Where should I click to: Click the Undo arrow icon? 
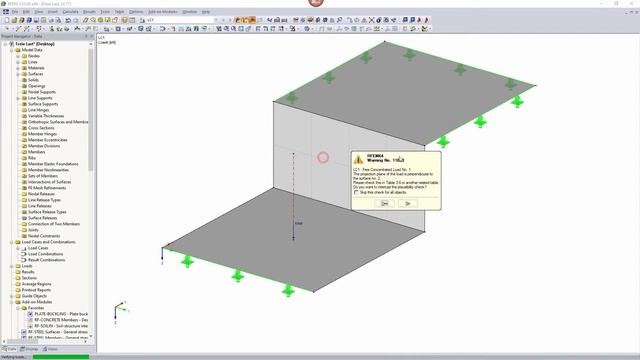(x=68, y=20)
